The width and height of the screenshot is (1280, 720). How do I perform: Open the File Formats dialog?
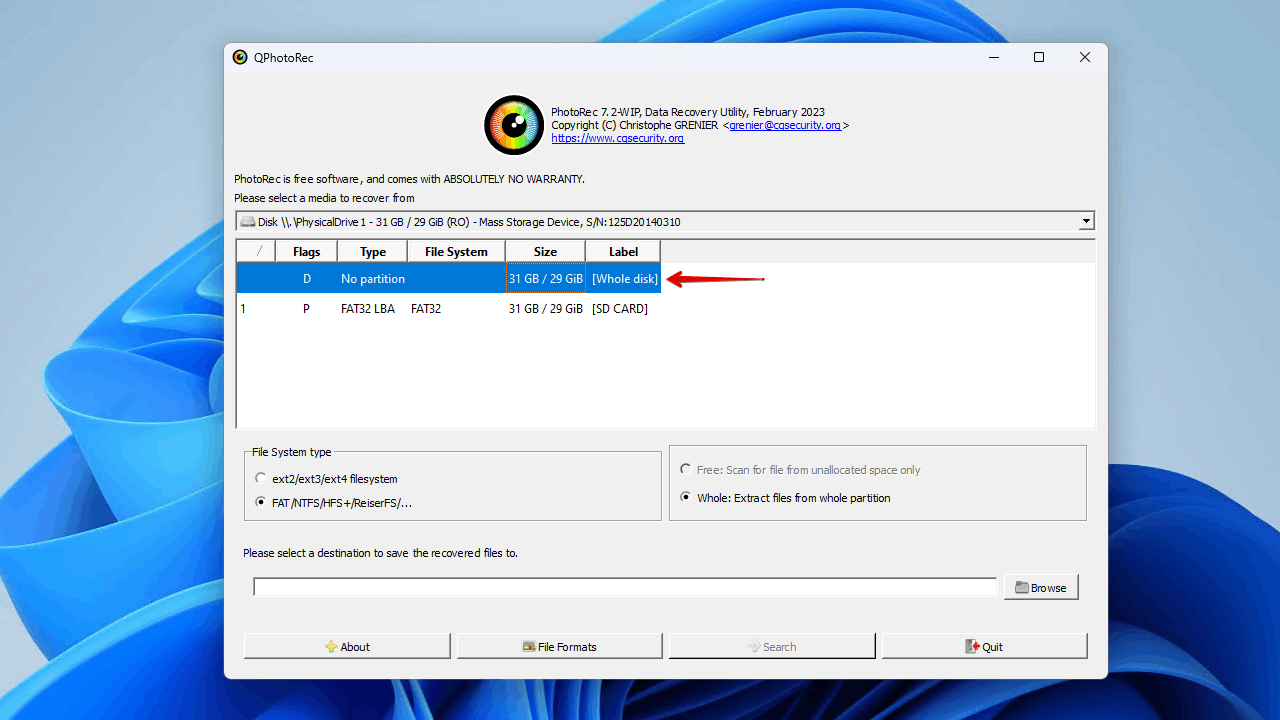pos(560,646)
